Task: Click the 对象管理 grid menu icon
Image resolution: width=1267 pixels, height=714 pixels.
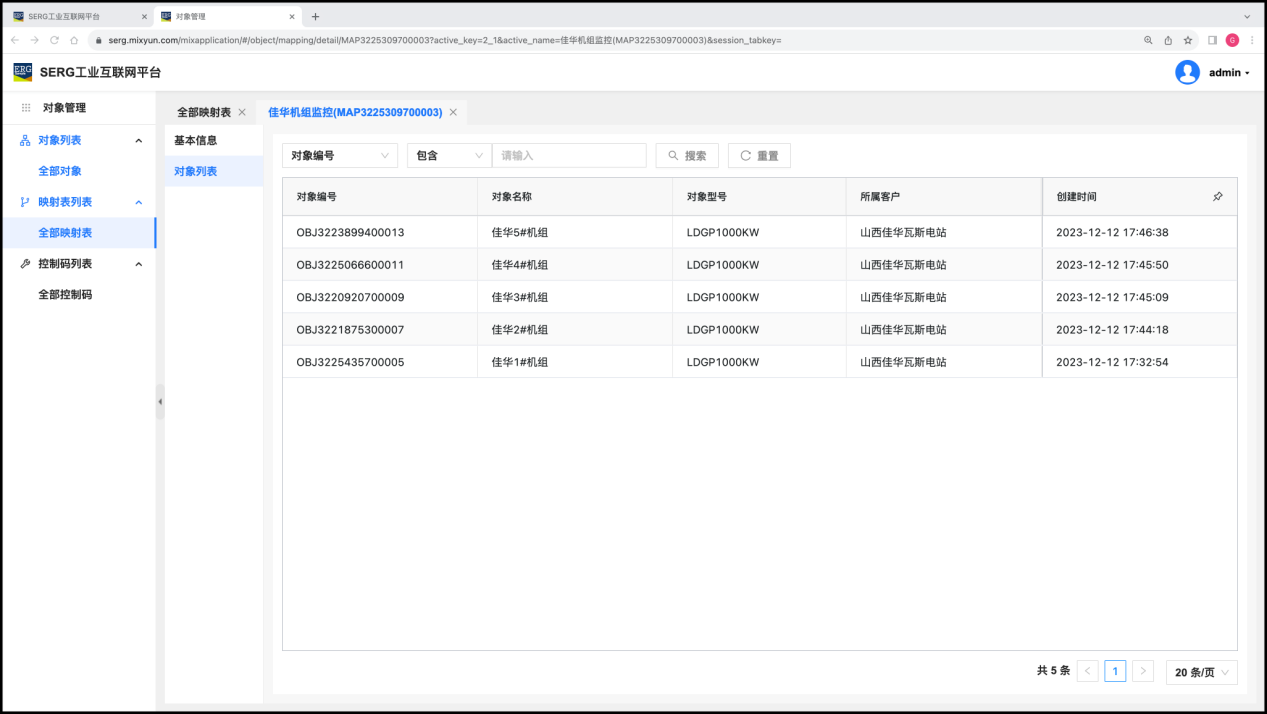Action: pyautogui.click(x=26, y=108)
